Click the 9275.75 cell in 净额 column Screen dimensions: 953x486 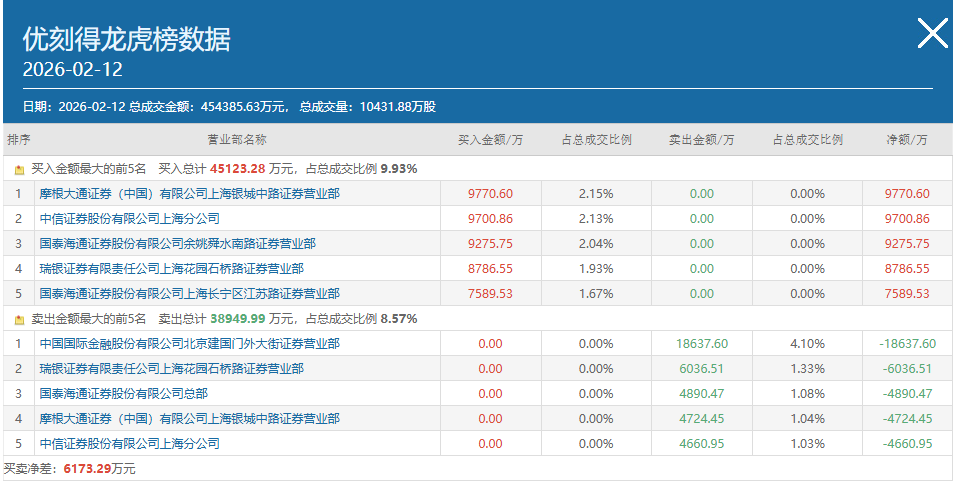[x=907, y=244]
